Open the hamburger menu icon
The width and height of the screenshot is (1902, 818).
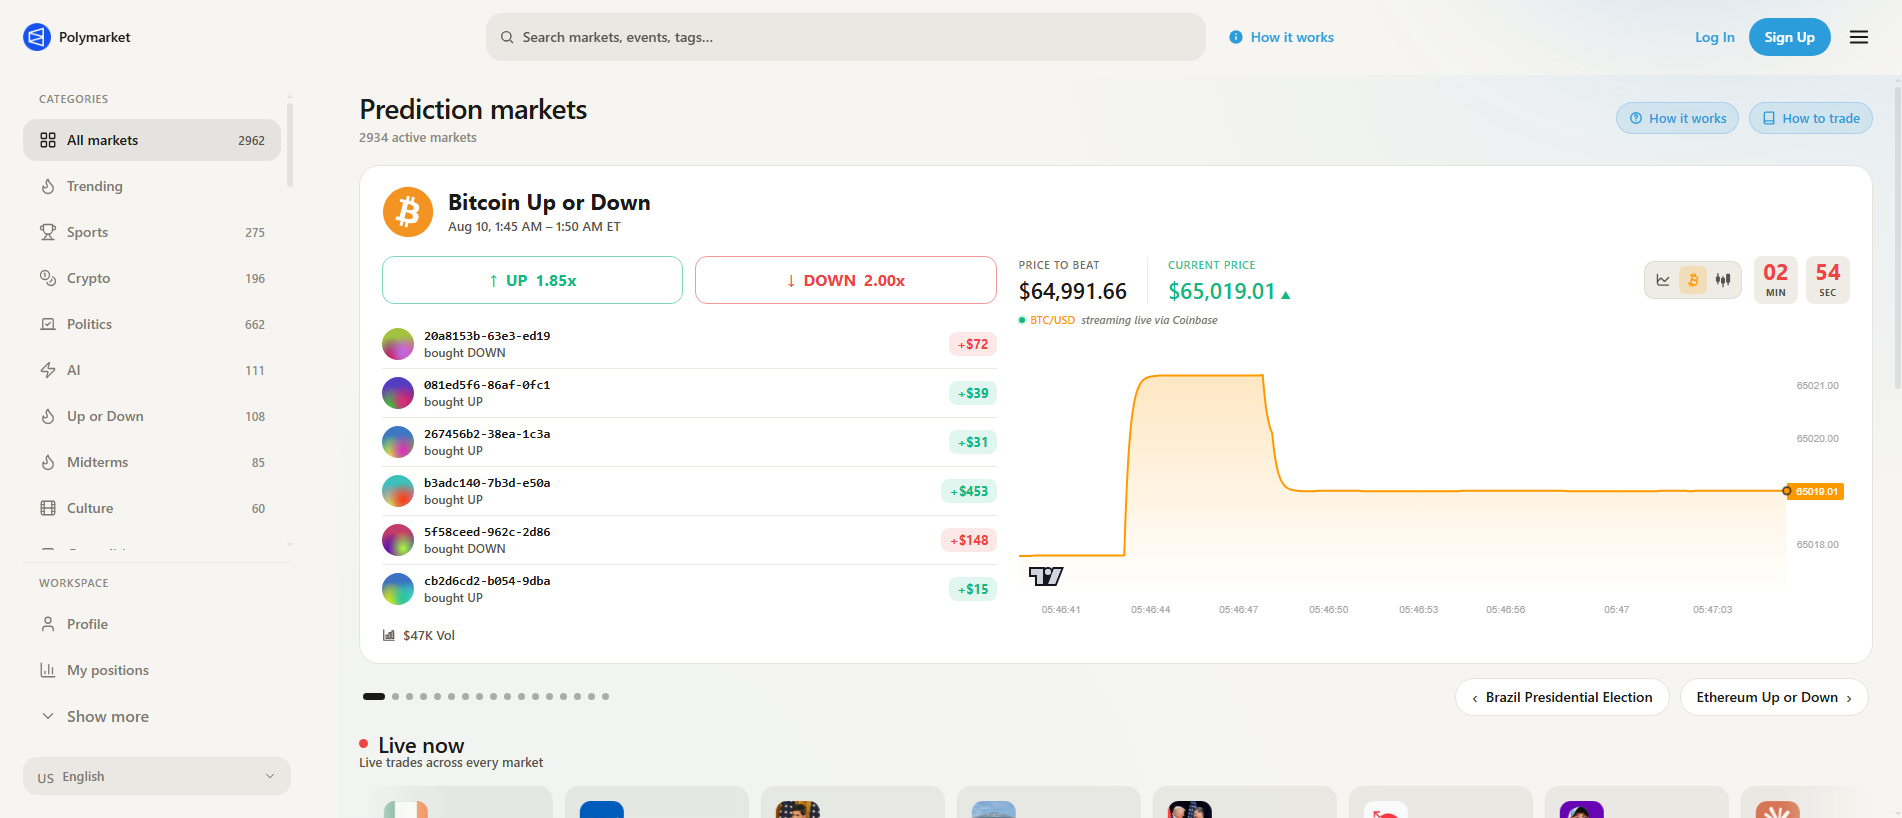(x=1859, y=37)
